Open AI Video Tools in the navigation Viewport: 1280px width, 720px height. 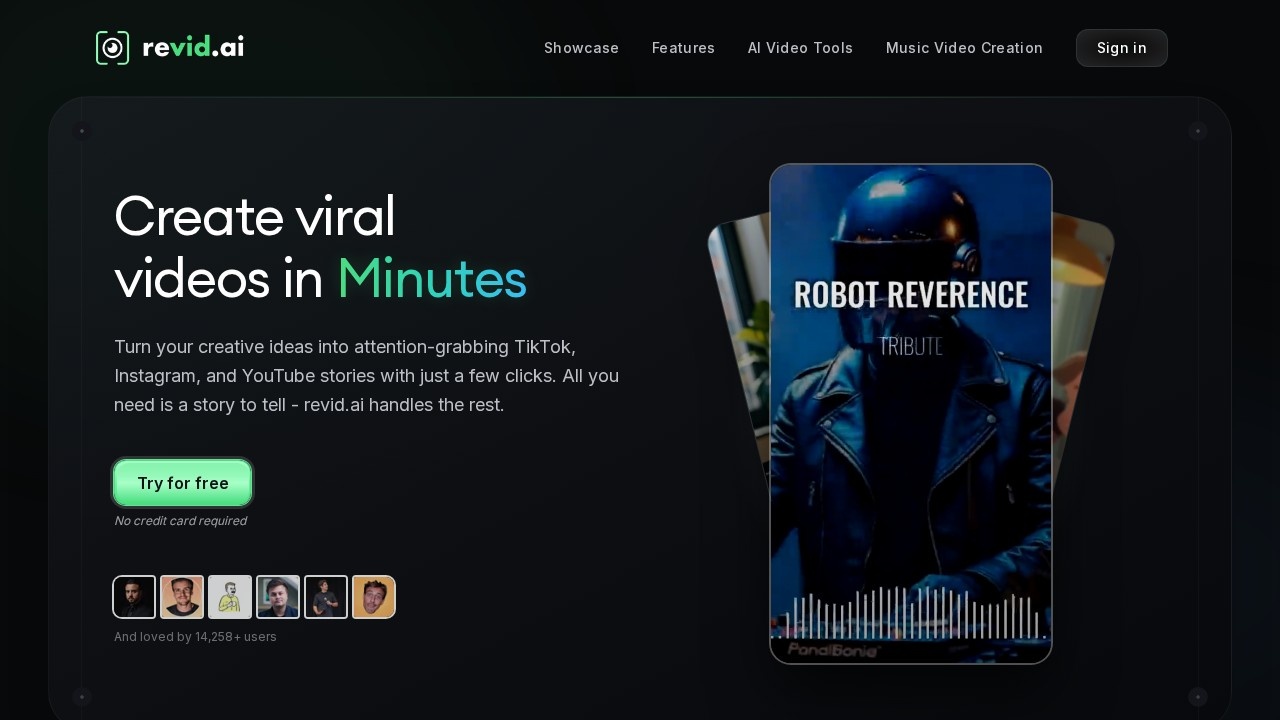click(x=800, y=48)
